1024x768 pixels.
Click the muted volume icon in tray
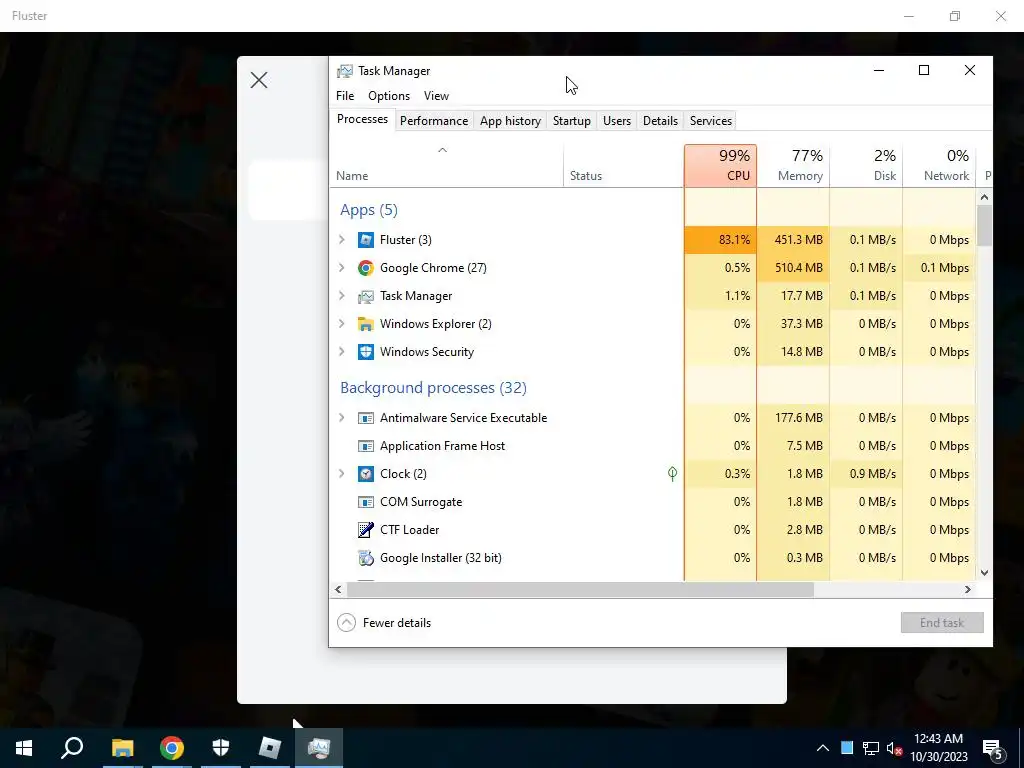[x=894, y=748]
